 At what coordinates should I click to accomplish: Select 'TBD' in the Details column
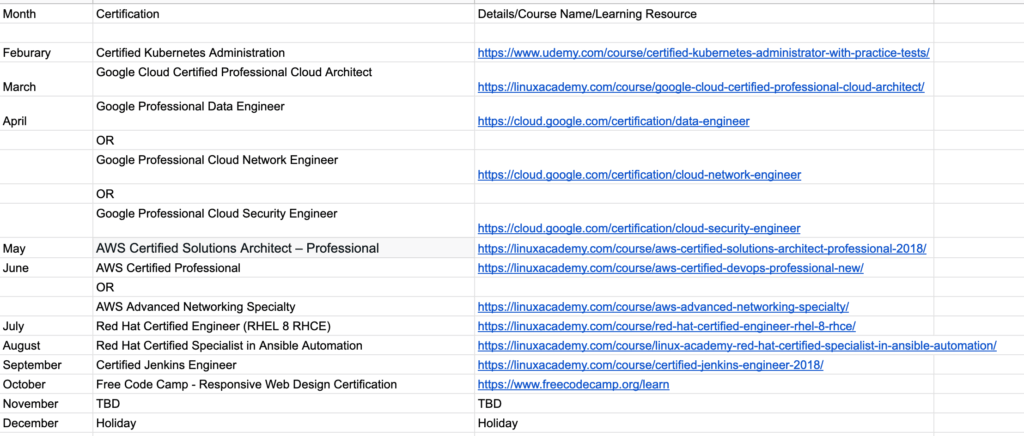click(704, 403)
